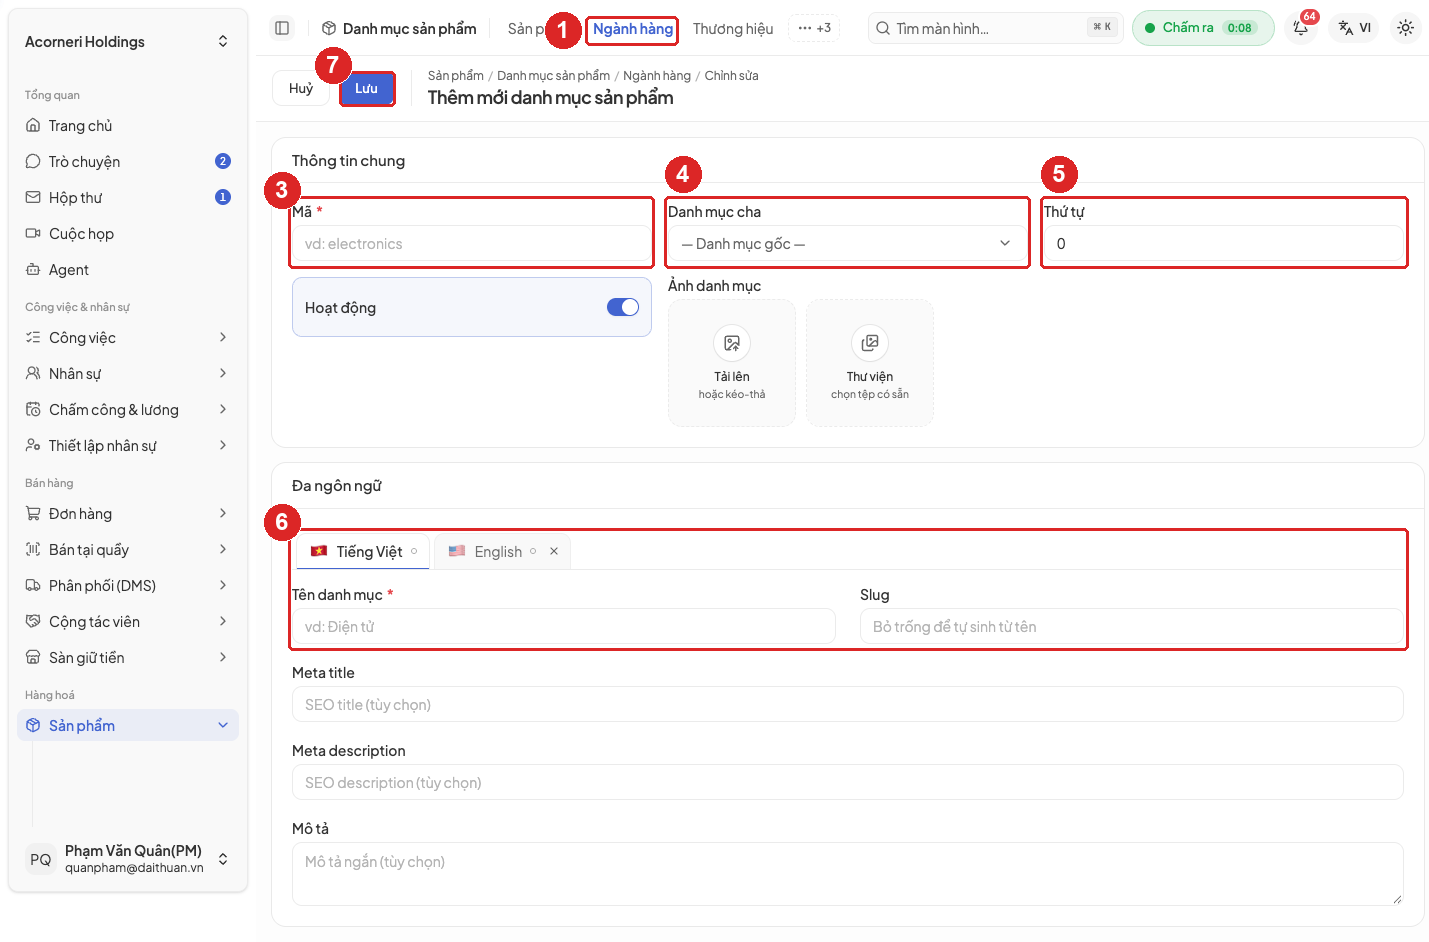The height and width of the screenshot is (942, 1429).
Task: Open language switcher VI
Action: click(x=1355, y=28)
